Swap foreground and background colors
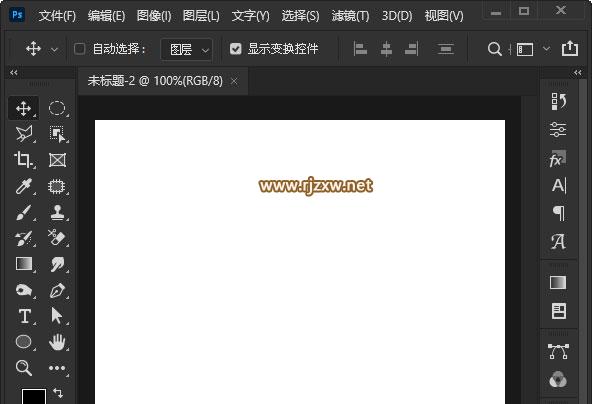The width and height of the screenshot is (592, 404). [58, 393]
